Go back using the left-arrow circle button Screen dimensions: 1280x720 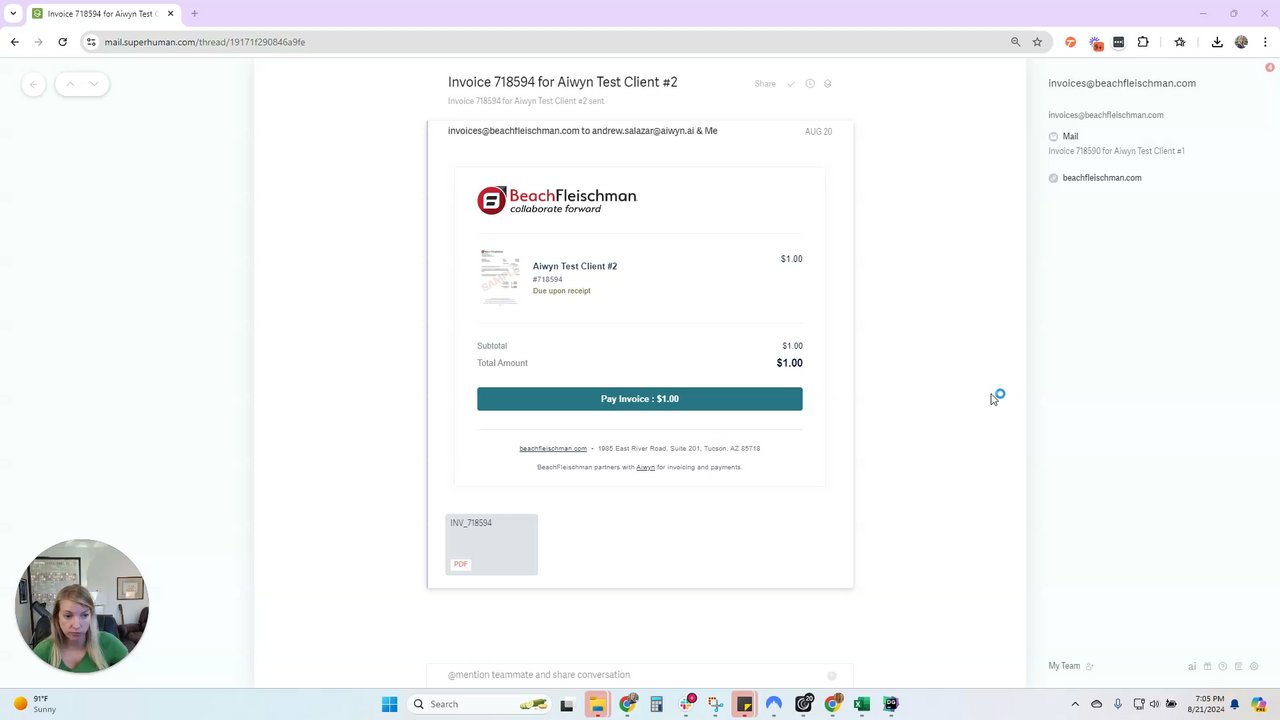pyautogui.click(x=33, y=84)
